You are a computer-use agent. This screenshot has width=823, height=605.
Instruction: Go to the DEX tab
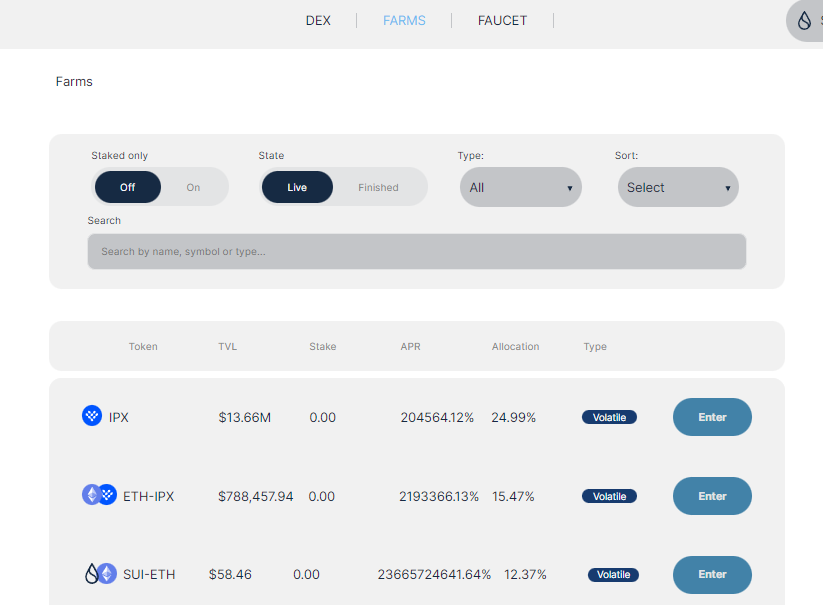coord(318,20)
